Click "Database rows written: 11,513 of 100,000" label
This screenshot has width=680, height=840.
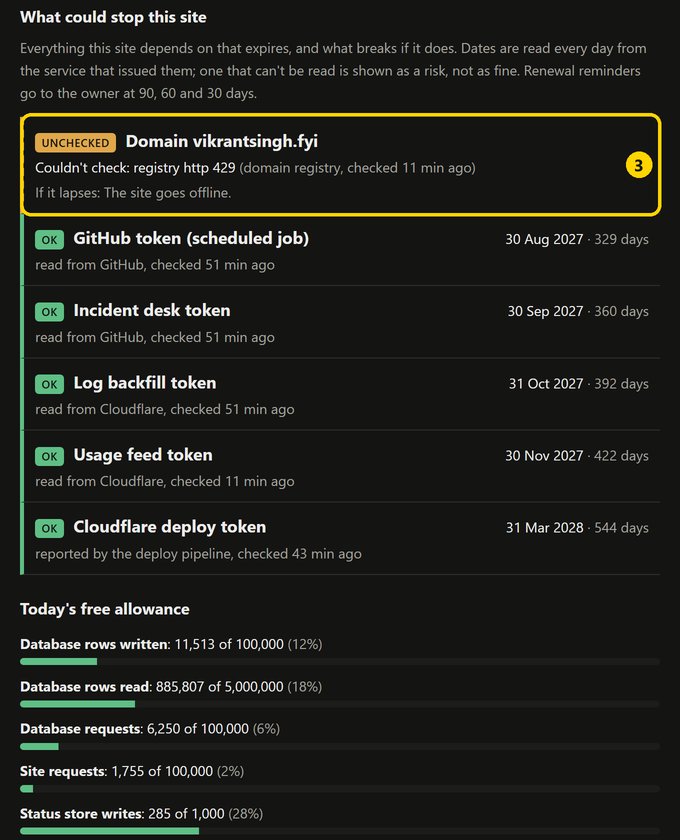[152, 644]
